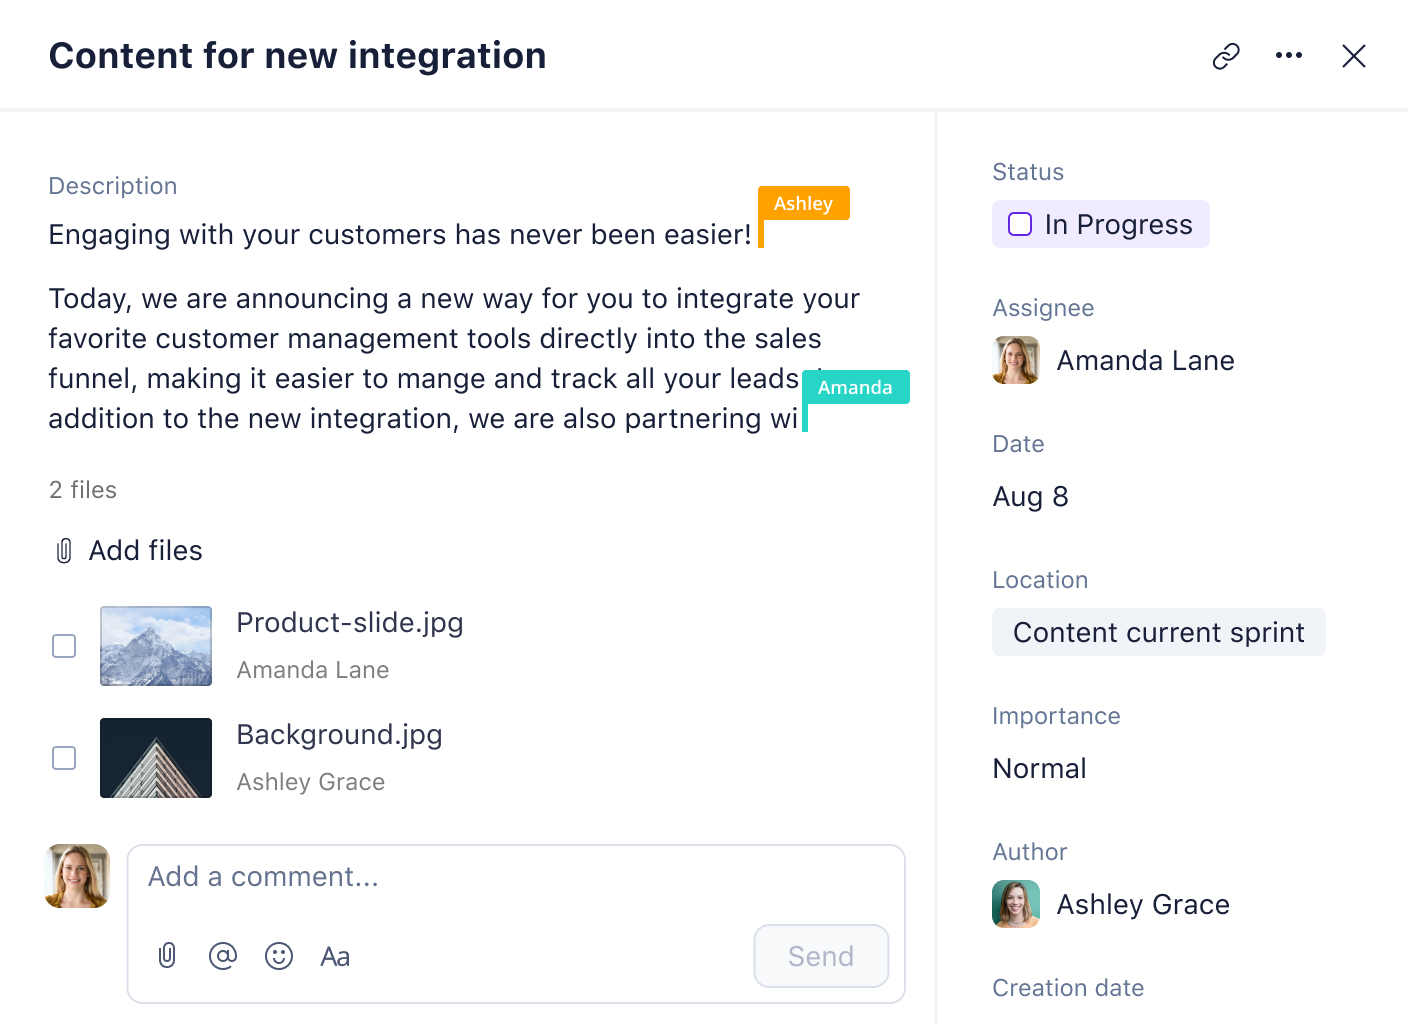Tick the In Progress status checkbox
1408x1024 pixels.
(1020, 224)
